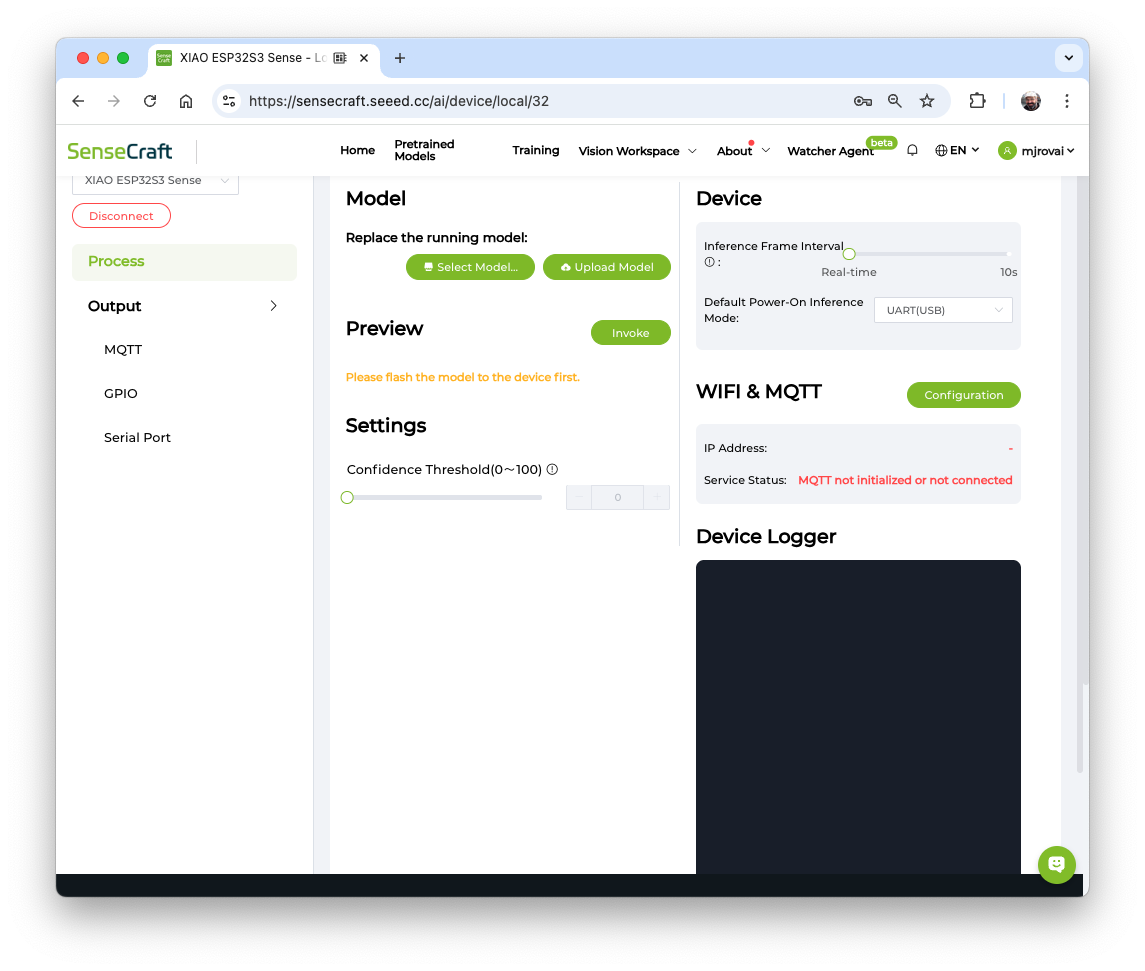Click the Upload Model button

point(607,267)
